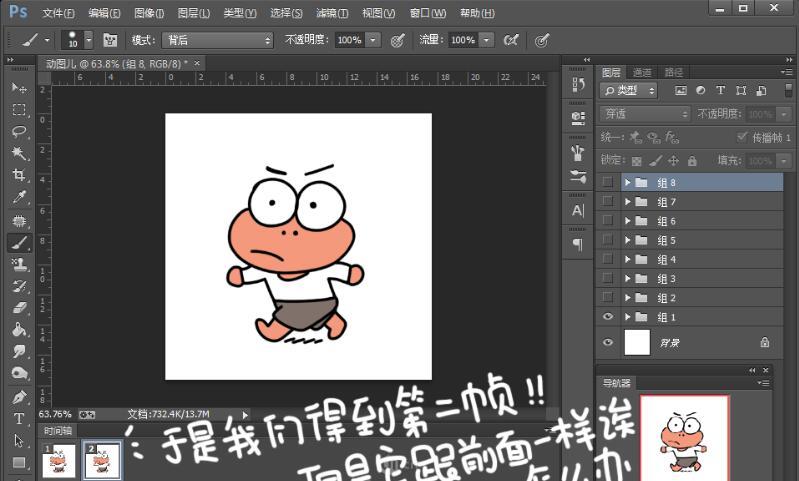Expand the 组 7 folder arrow
The height and width of the screenshot is (481, 799).
(x=628, y=202)
